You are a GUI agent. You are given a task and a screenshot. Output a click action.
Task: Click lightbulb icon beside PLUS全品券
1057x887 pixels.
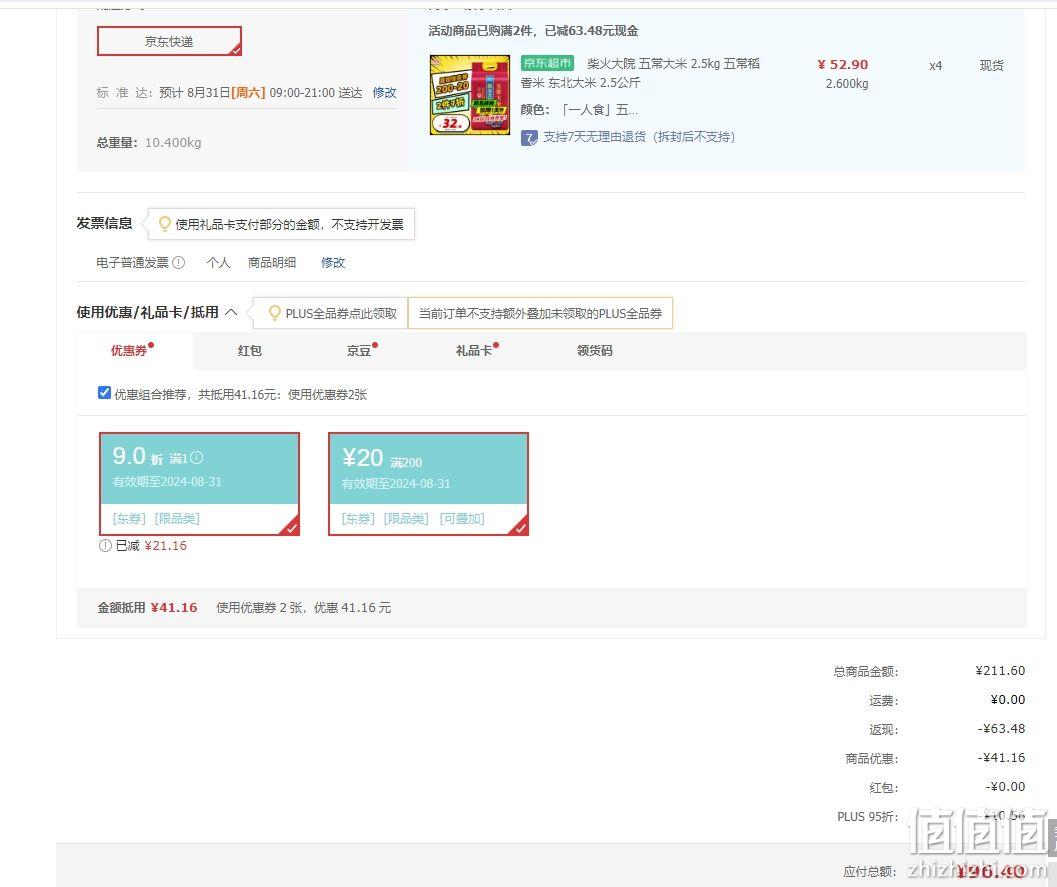click(274, 313)
